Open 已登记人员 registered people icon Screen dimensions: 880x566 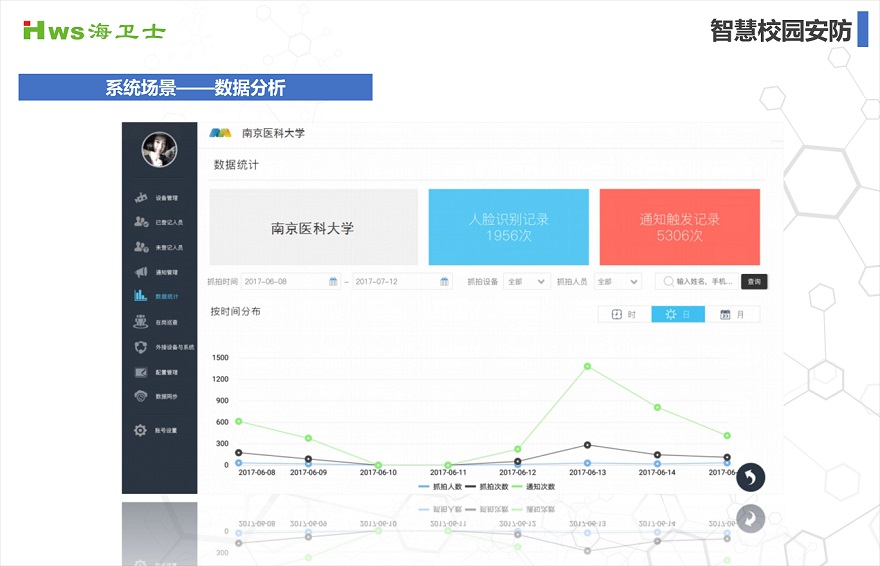pyautogui.click(x=141, y=222)
